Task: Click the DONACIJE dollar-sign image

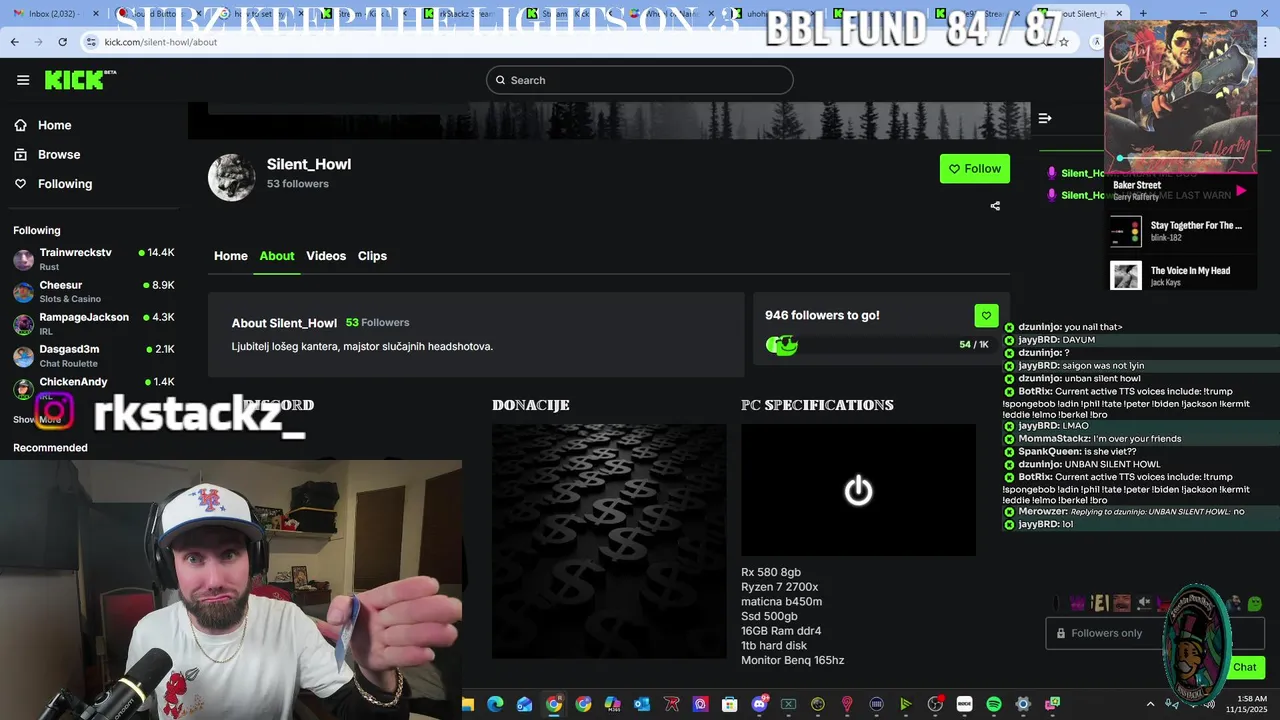Action: tap(609, 541)
